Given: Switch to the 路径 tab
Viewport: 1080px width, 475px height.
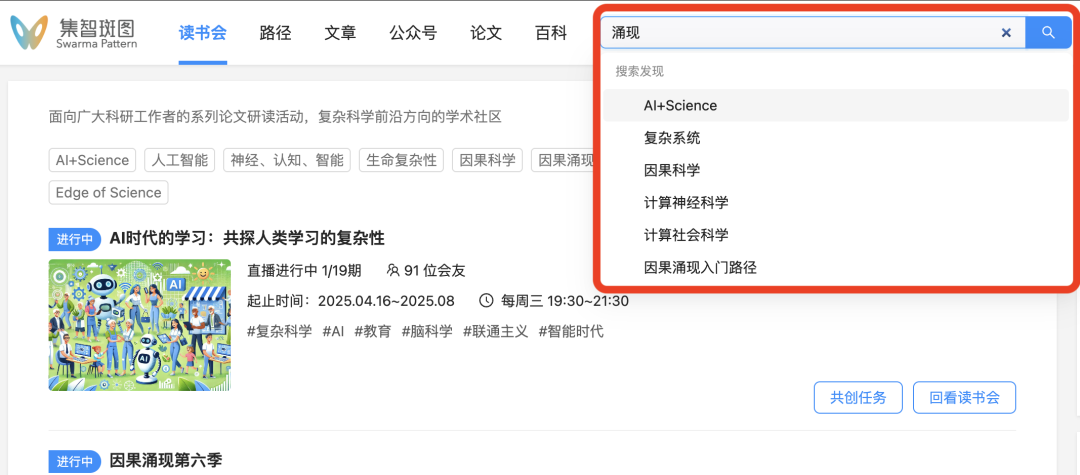Looking at the screenshot, I should [x=275, y=33].
